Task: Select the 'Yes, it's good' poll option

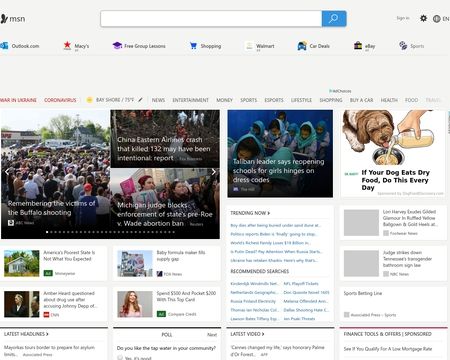Action: (120, 358)
